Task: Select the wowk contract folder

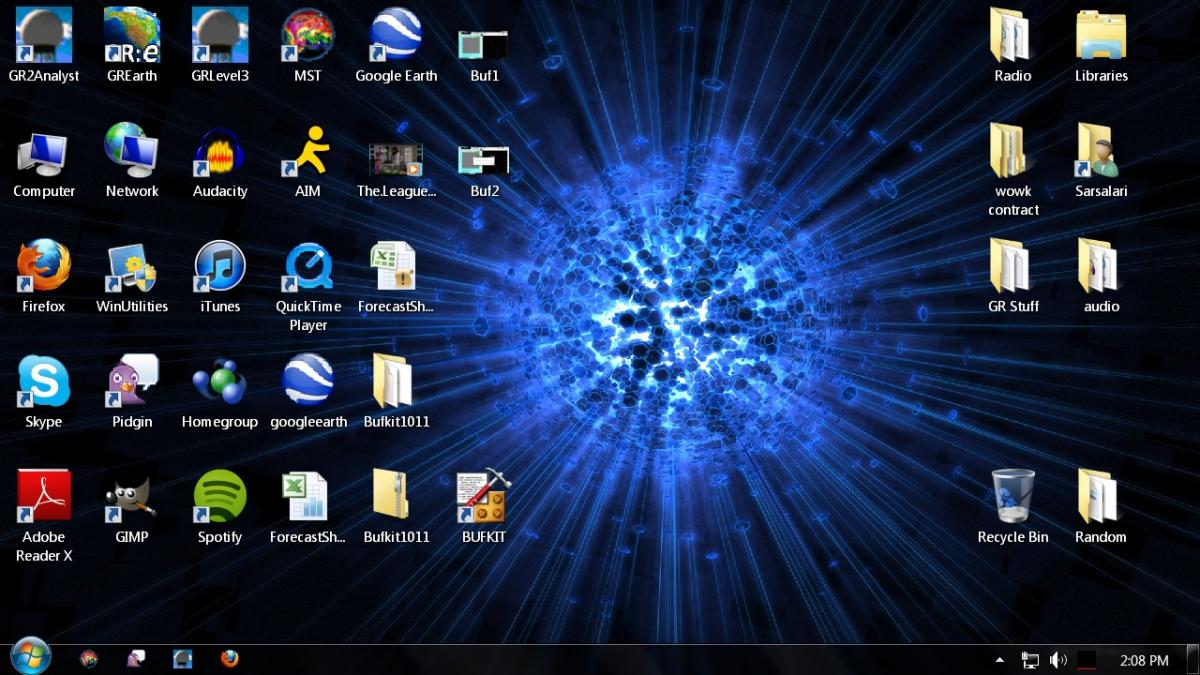Action: [1013, 170]
